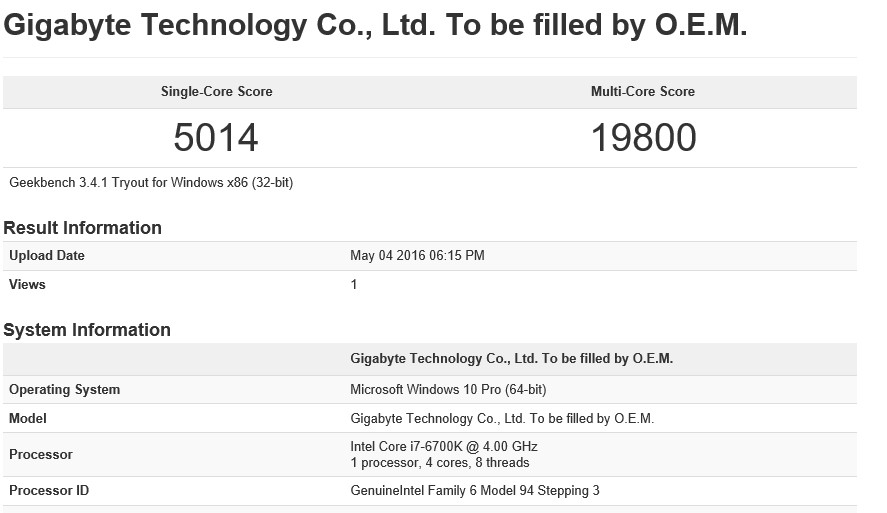Viewport: 887px width, 513px height.
Task: Select the Multi-Core Score header
Action: click(643, 92)
